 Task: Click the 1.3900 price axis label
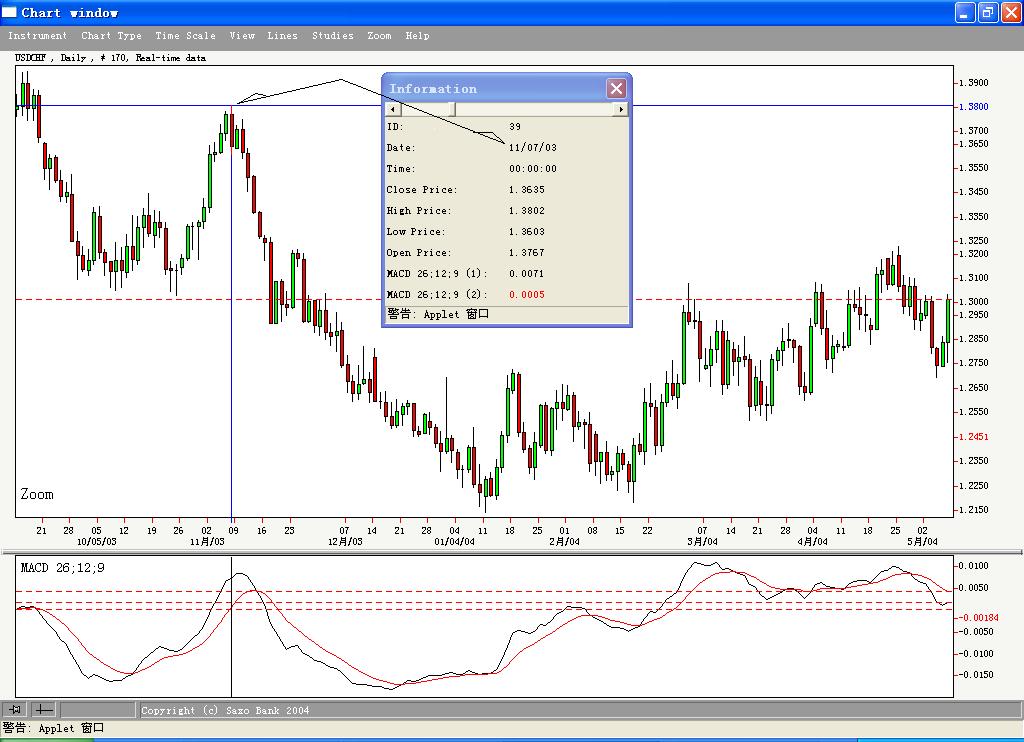[x=974, y=82]
